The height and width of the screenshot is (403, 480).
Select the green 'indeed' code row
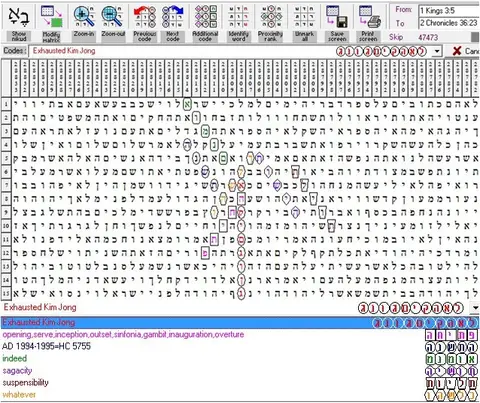[240, 359]
